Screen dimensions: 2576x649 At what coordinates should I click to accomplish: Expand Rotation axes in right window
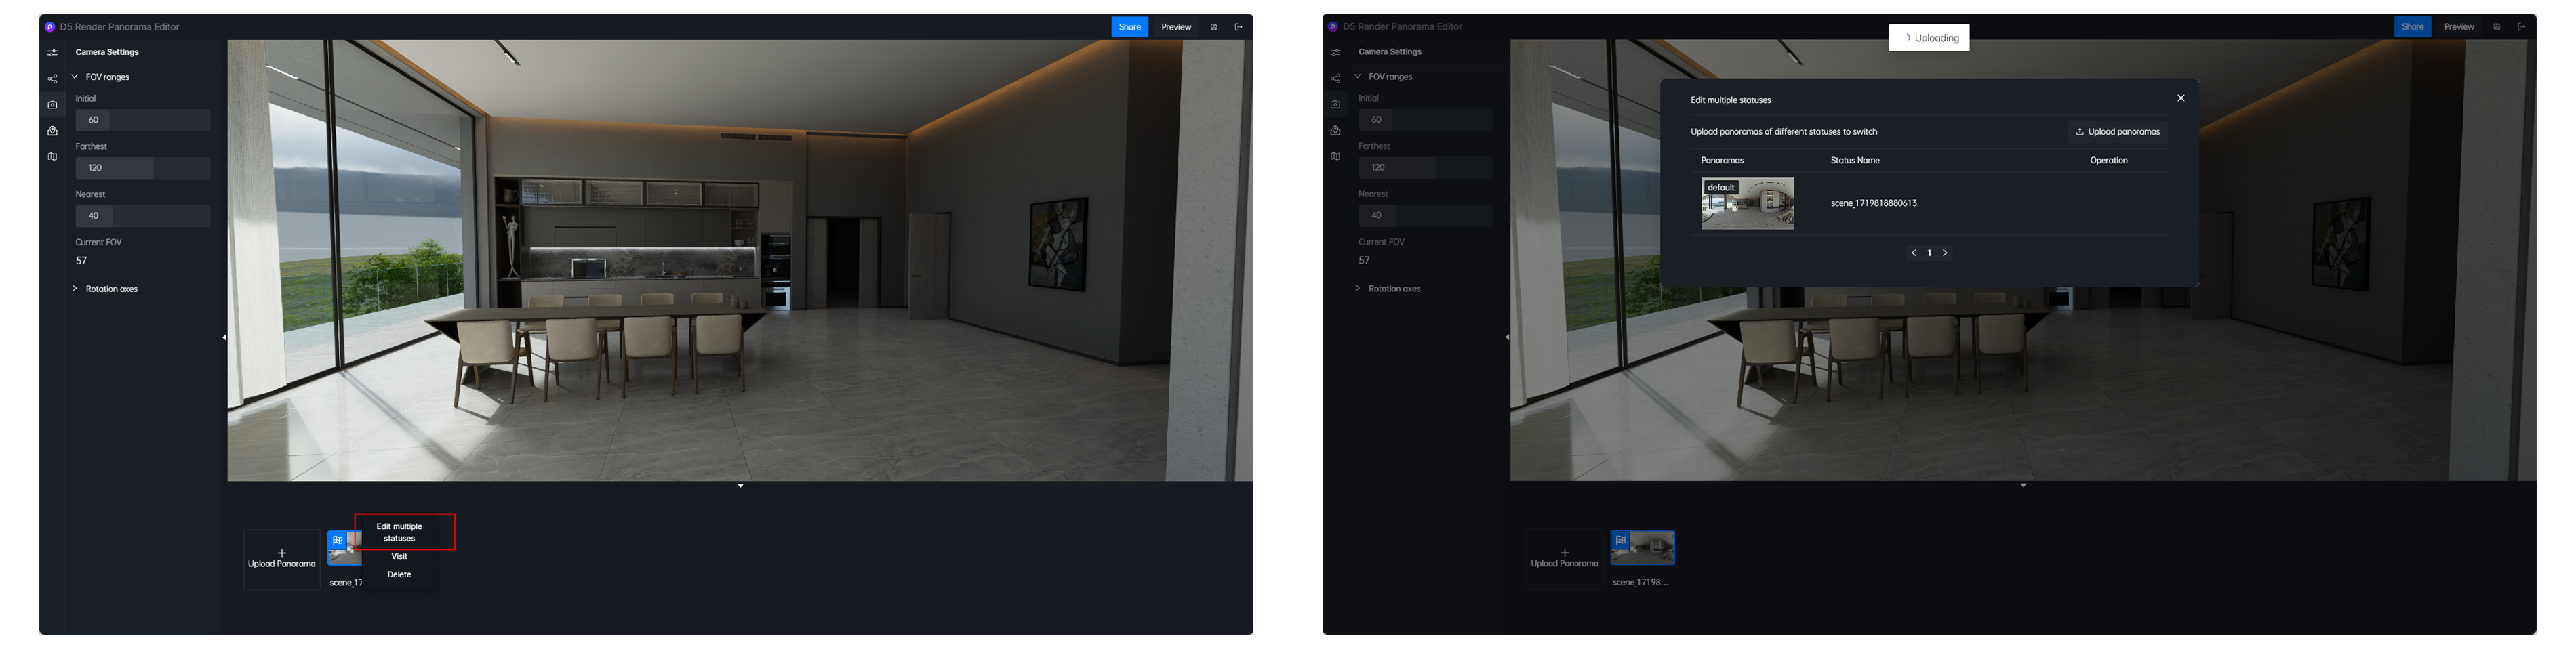tap(1357, 288)
